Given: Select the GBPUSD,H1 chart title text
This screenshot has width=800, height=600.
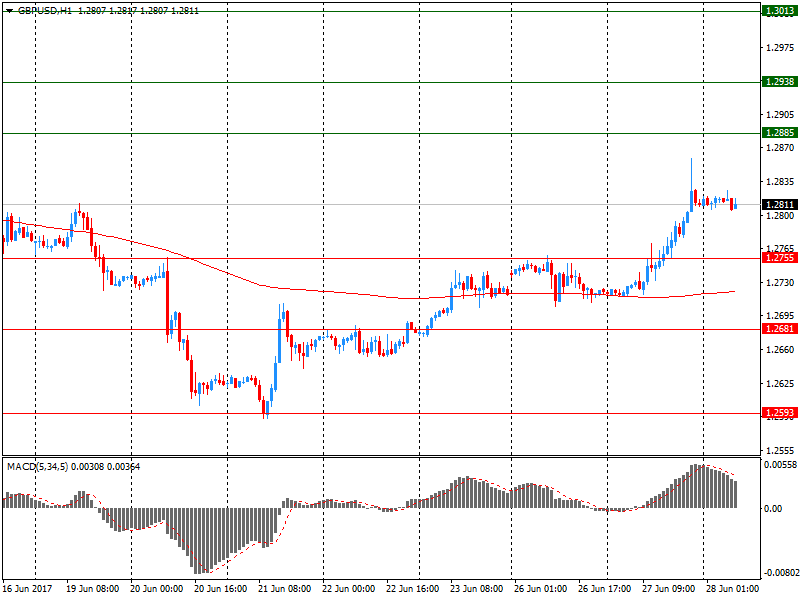Looking at the screenshot, I should click(x=45, y=11).
